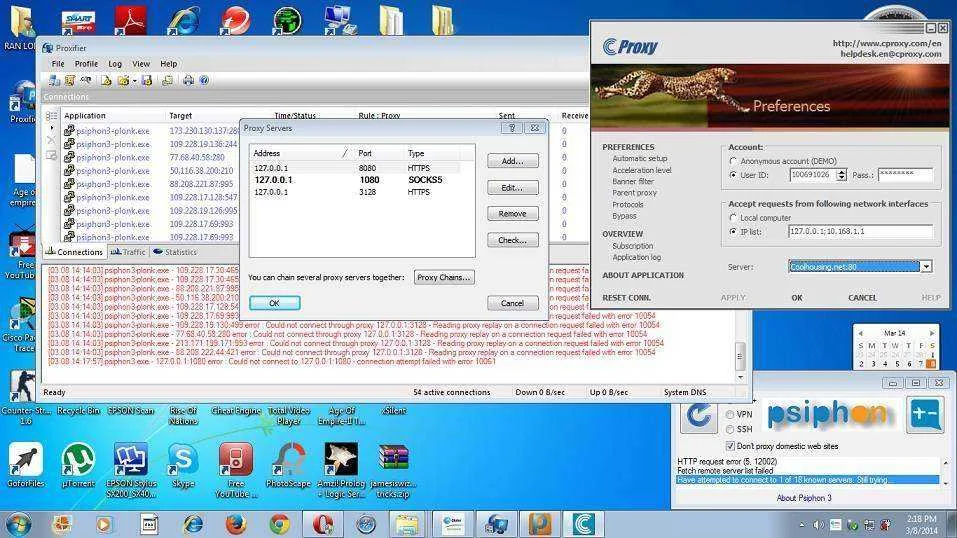This screenshot has height=538, width=957.
Task: Open Application log in CProxy overview
Action: pos(637,257)
